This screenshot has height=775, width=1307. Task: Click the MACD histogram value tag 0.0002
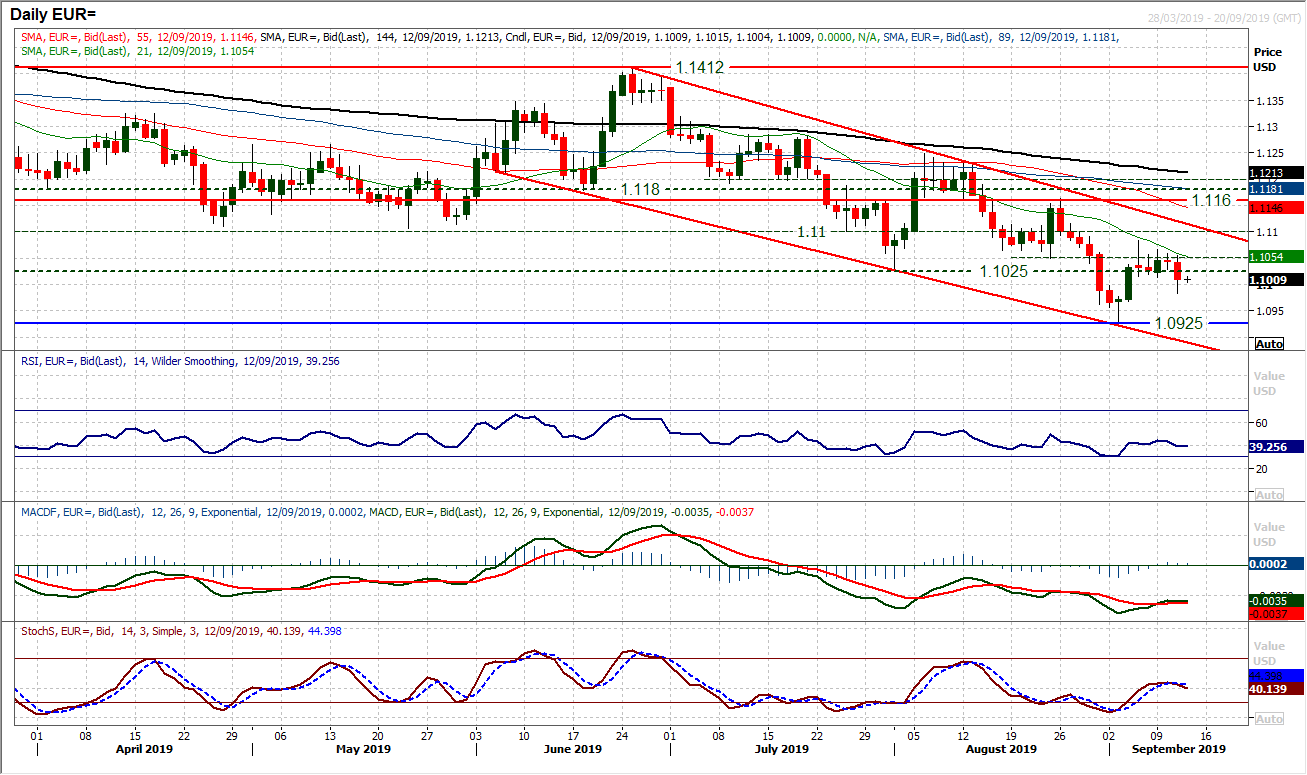[1277, 564]
